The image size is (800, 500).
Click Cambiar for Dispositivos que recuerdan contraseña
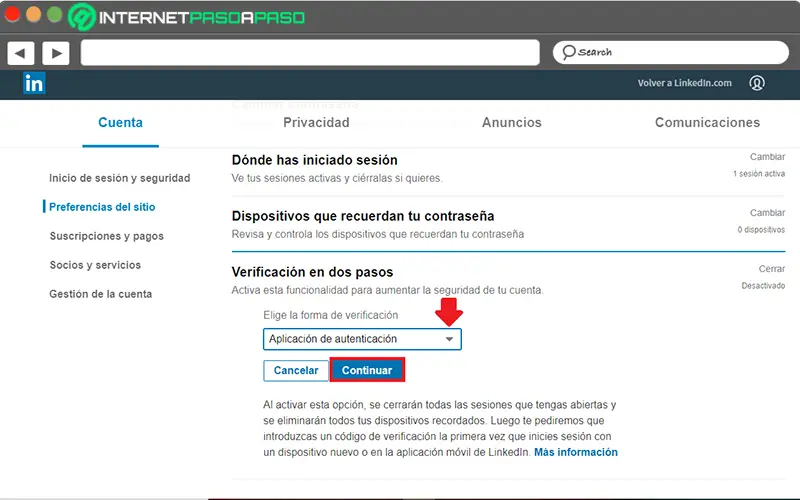tap(767, 213)
